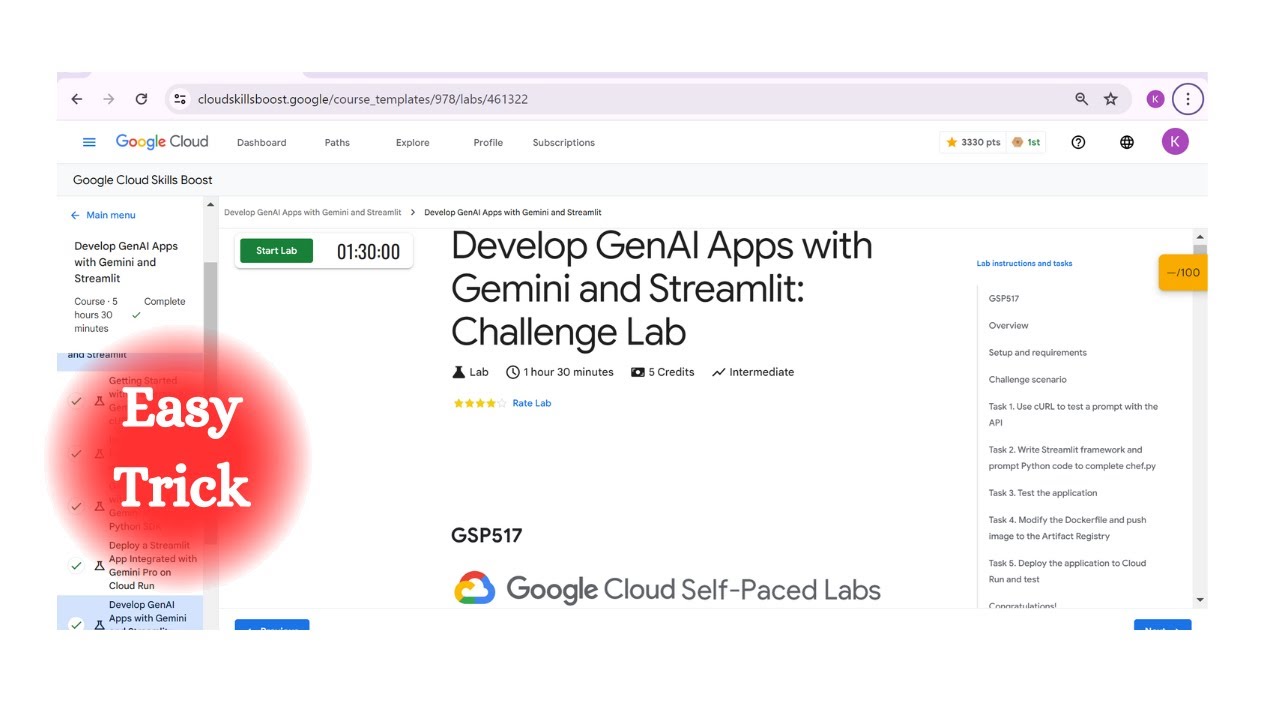
Task: Click the clock icon beside 1 hour 30 minutes
Action: (513, 372)
